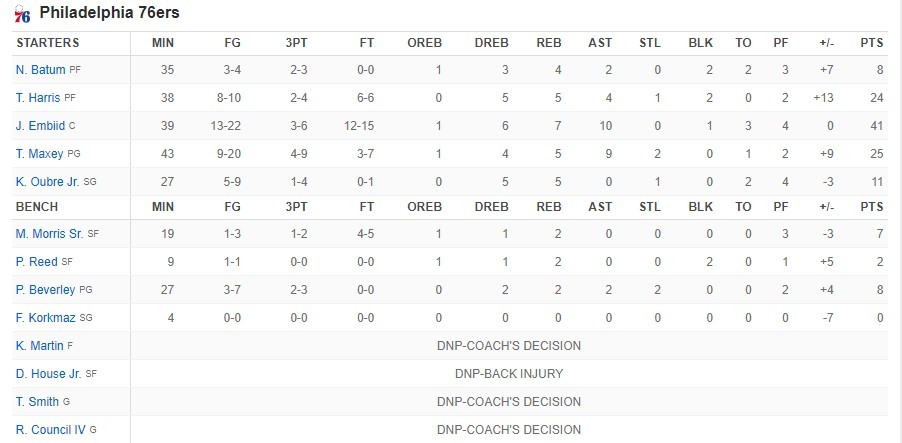Click Embiid's 41 points cell
Viewport: 902px width, 443px height.
877,126
